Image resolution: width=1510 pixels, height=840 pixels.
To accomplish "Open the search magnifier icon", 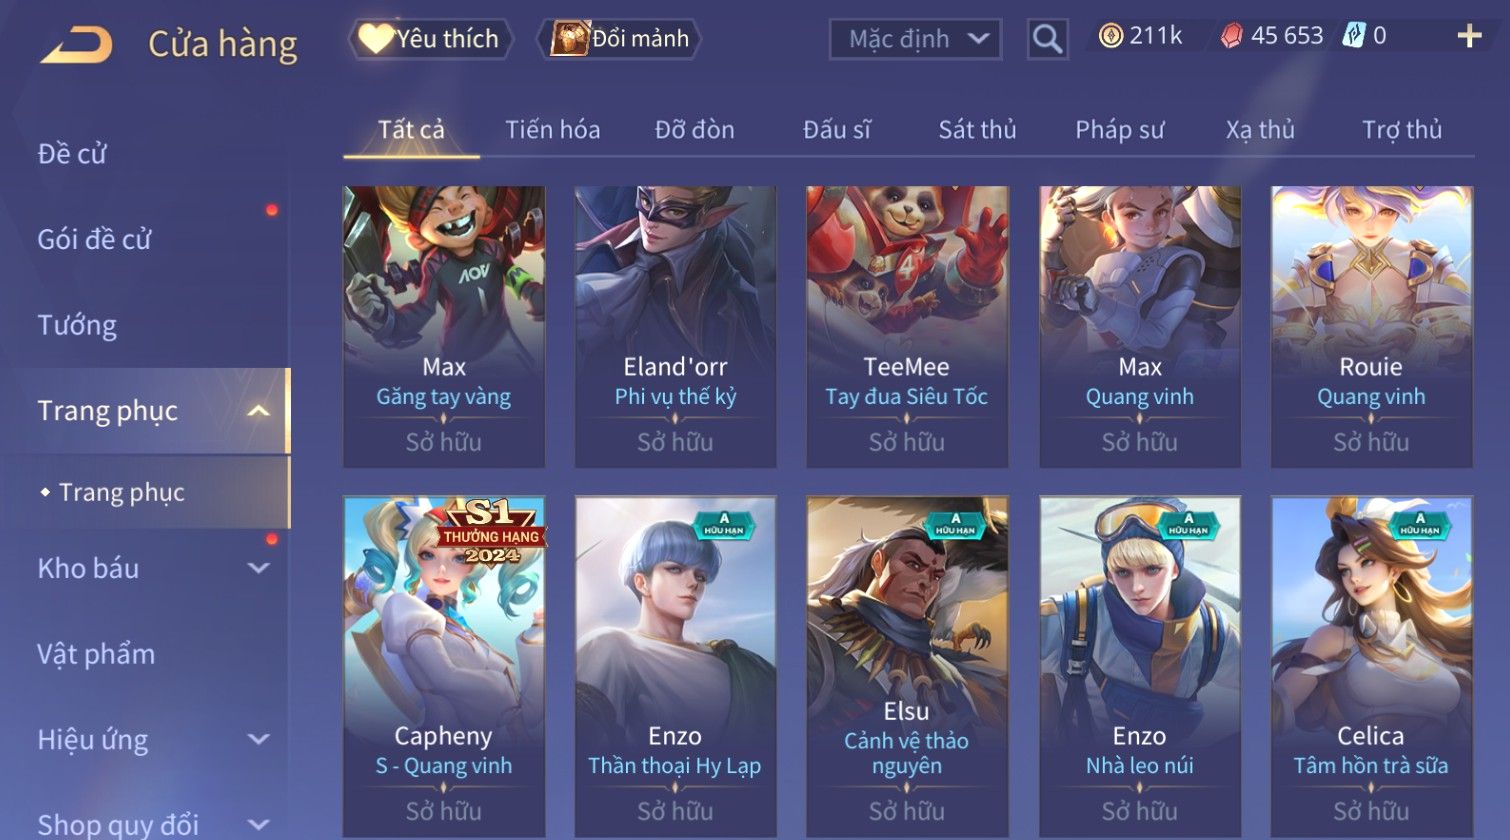I will pos(1047,39).
